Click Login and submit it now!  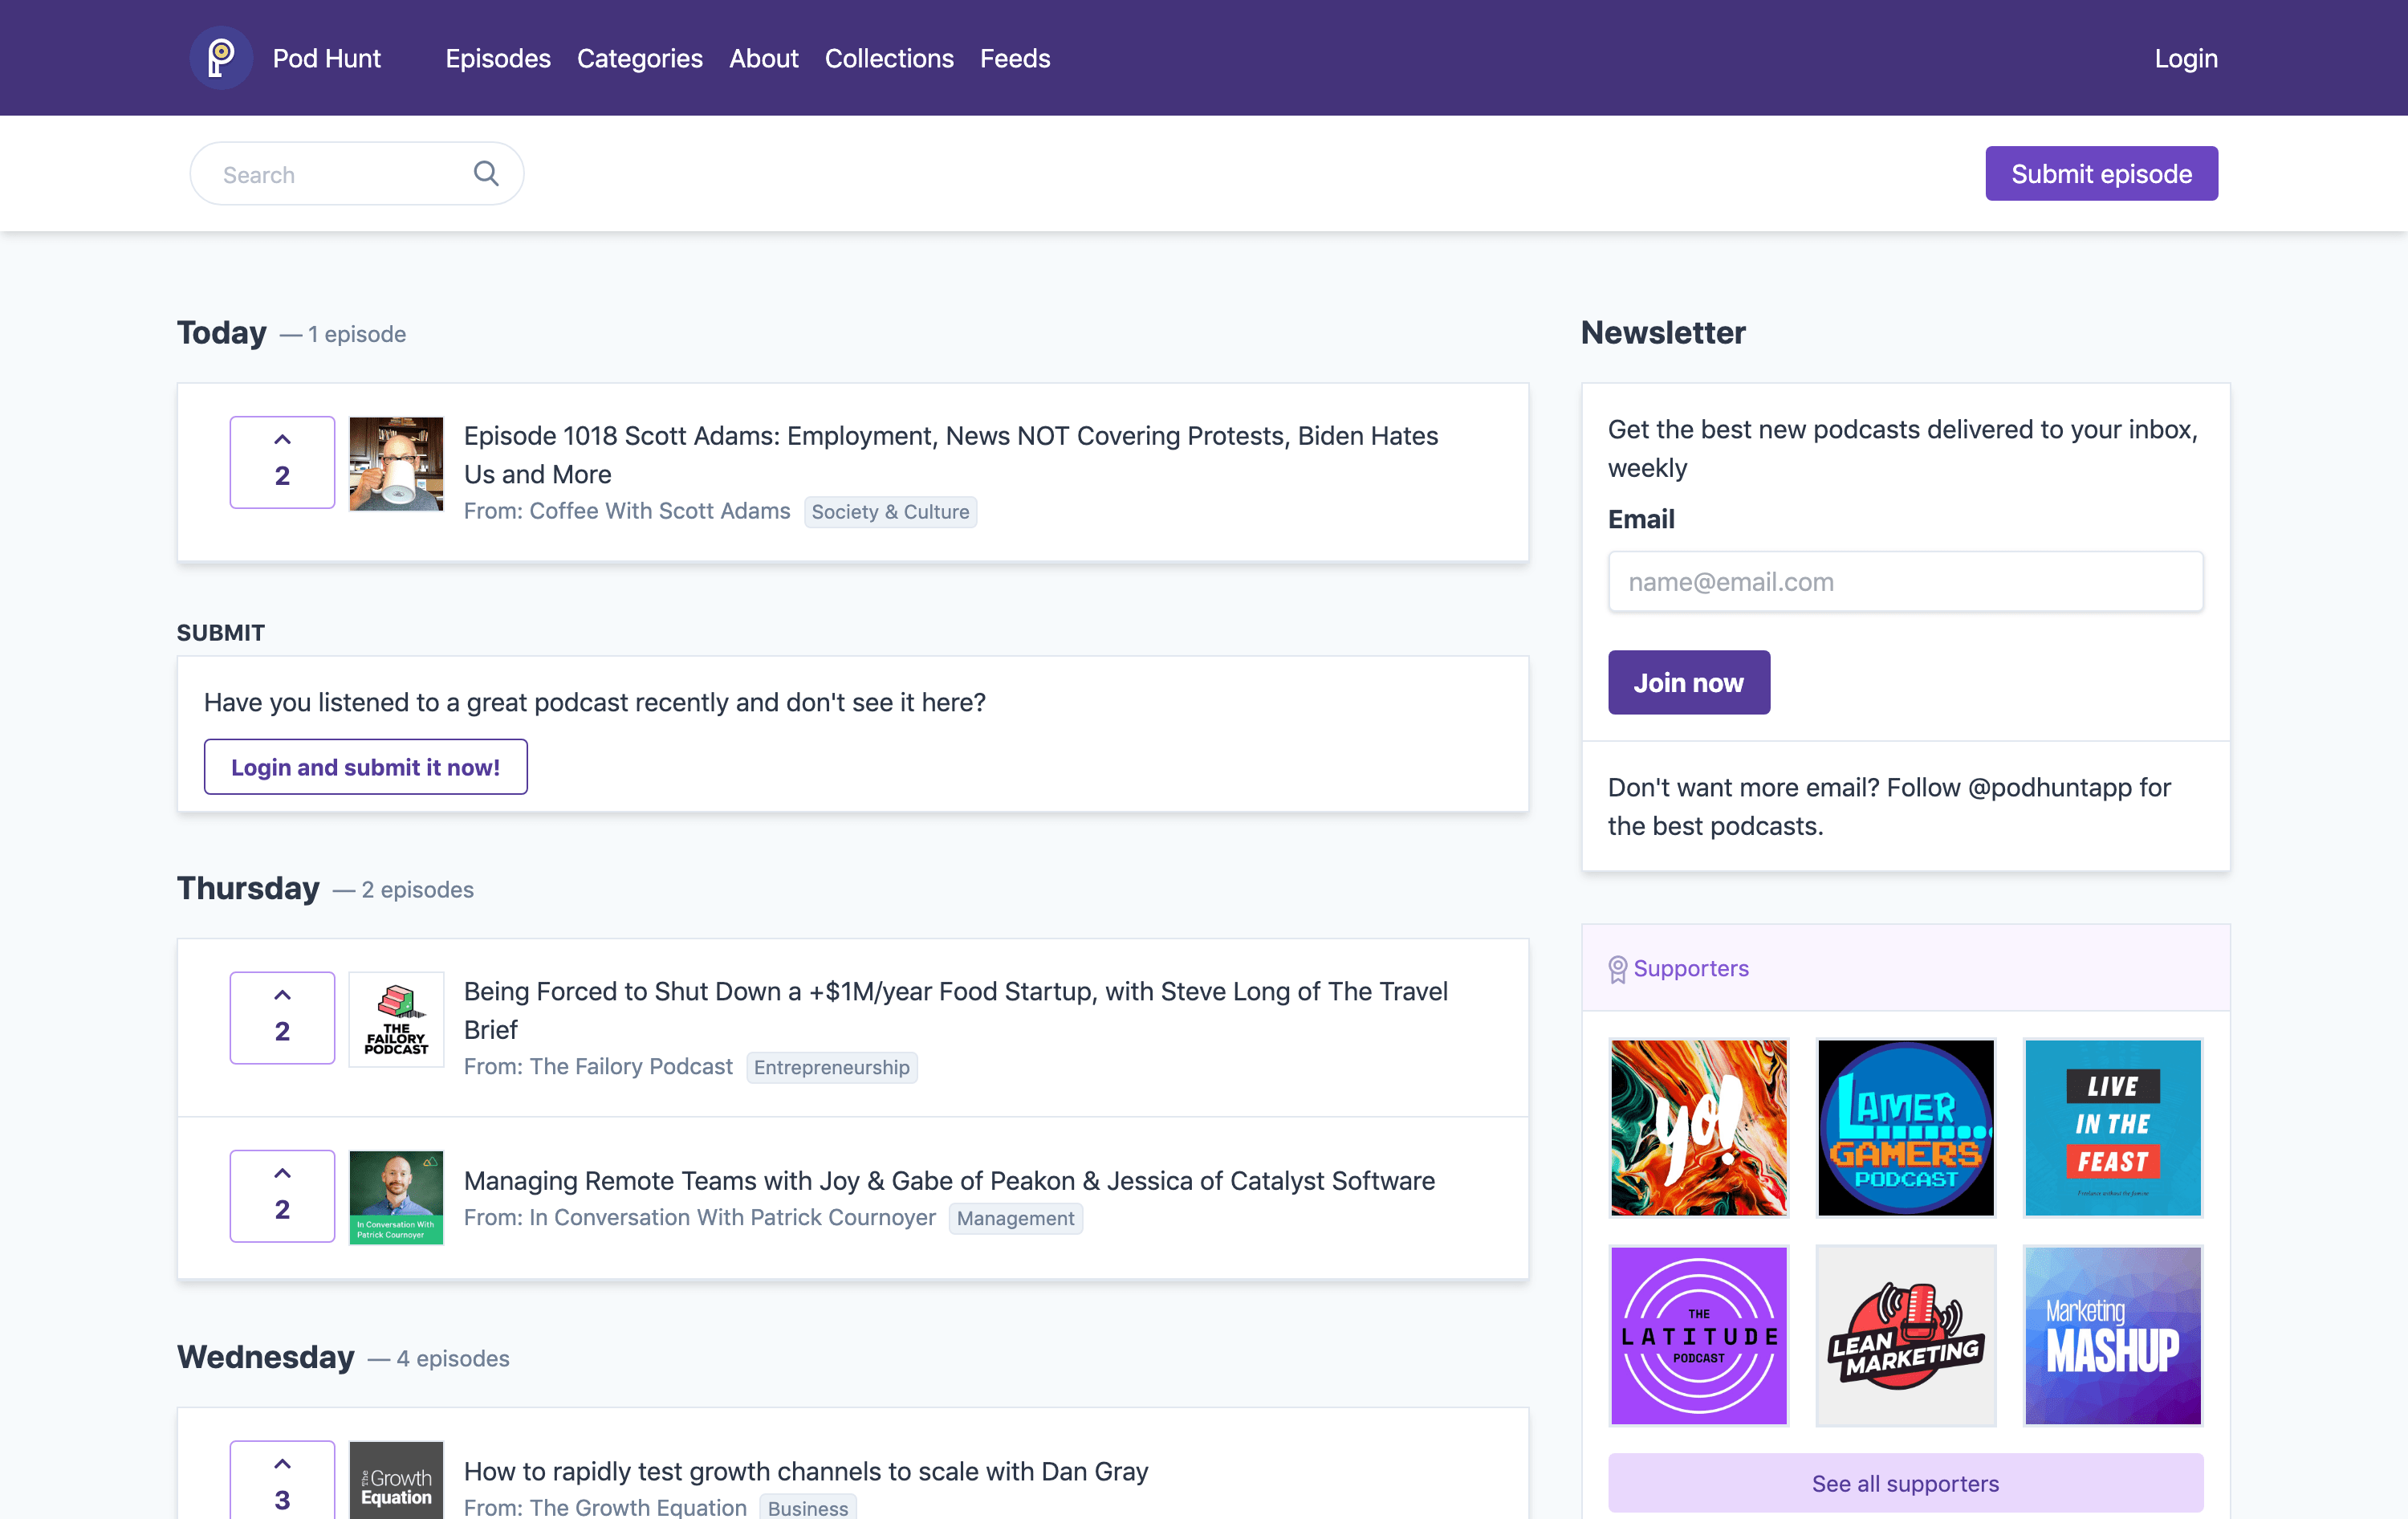365,766
